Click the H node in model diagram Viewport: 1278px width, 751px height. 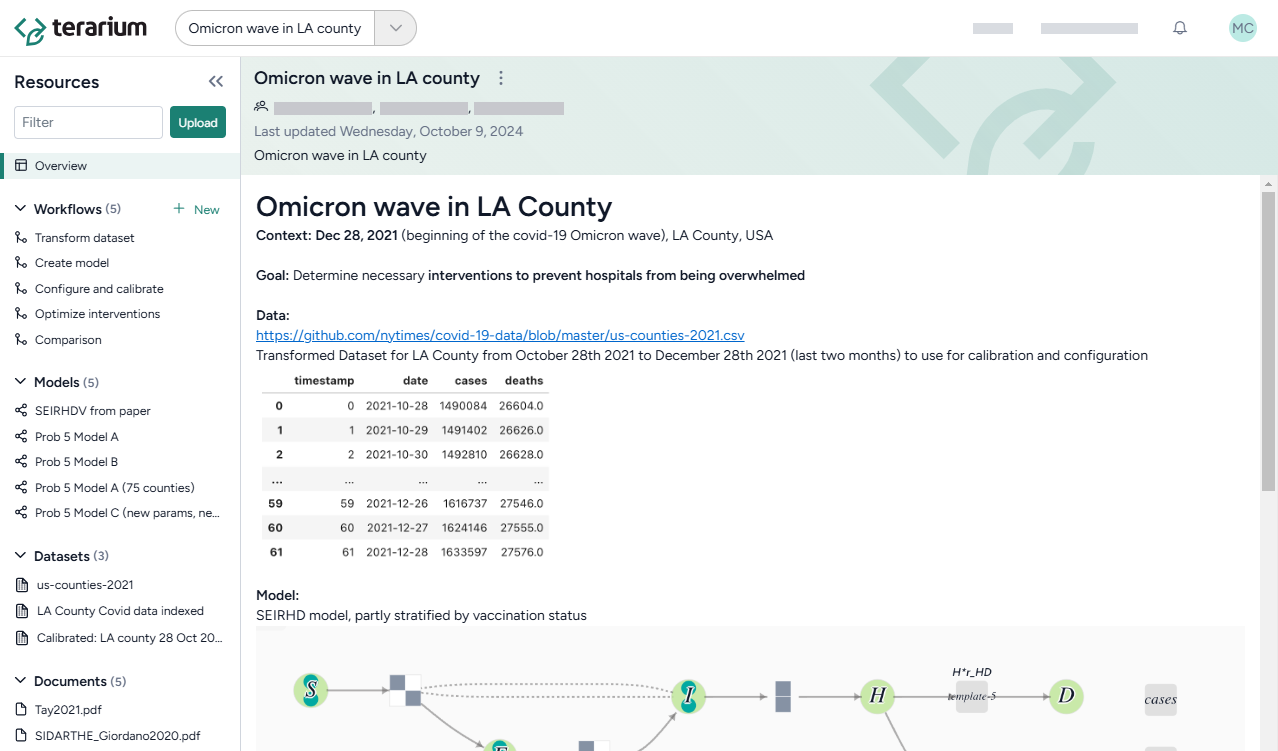(876, 696)
